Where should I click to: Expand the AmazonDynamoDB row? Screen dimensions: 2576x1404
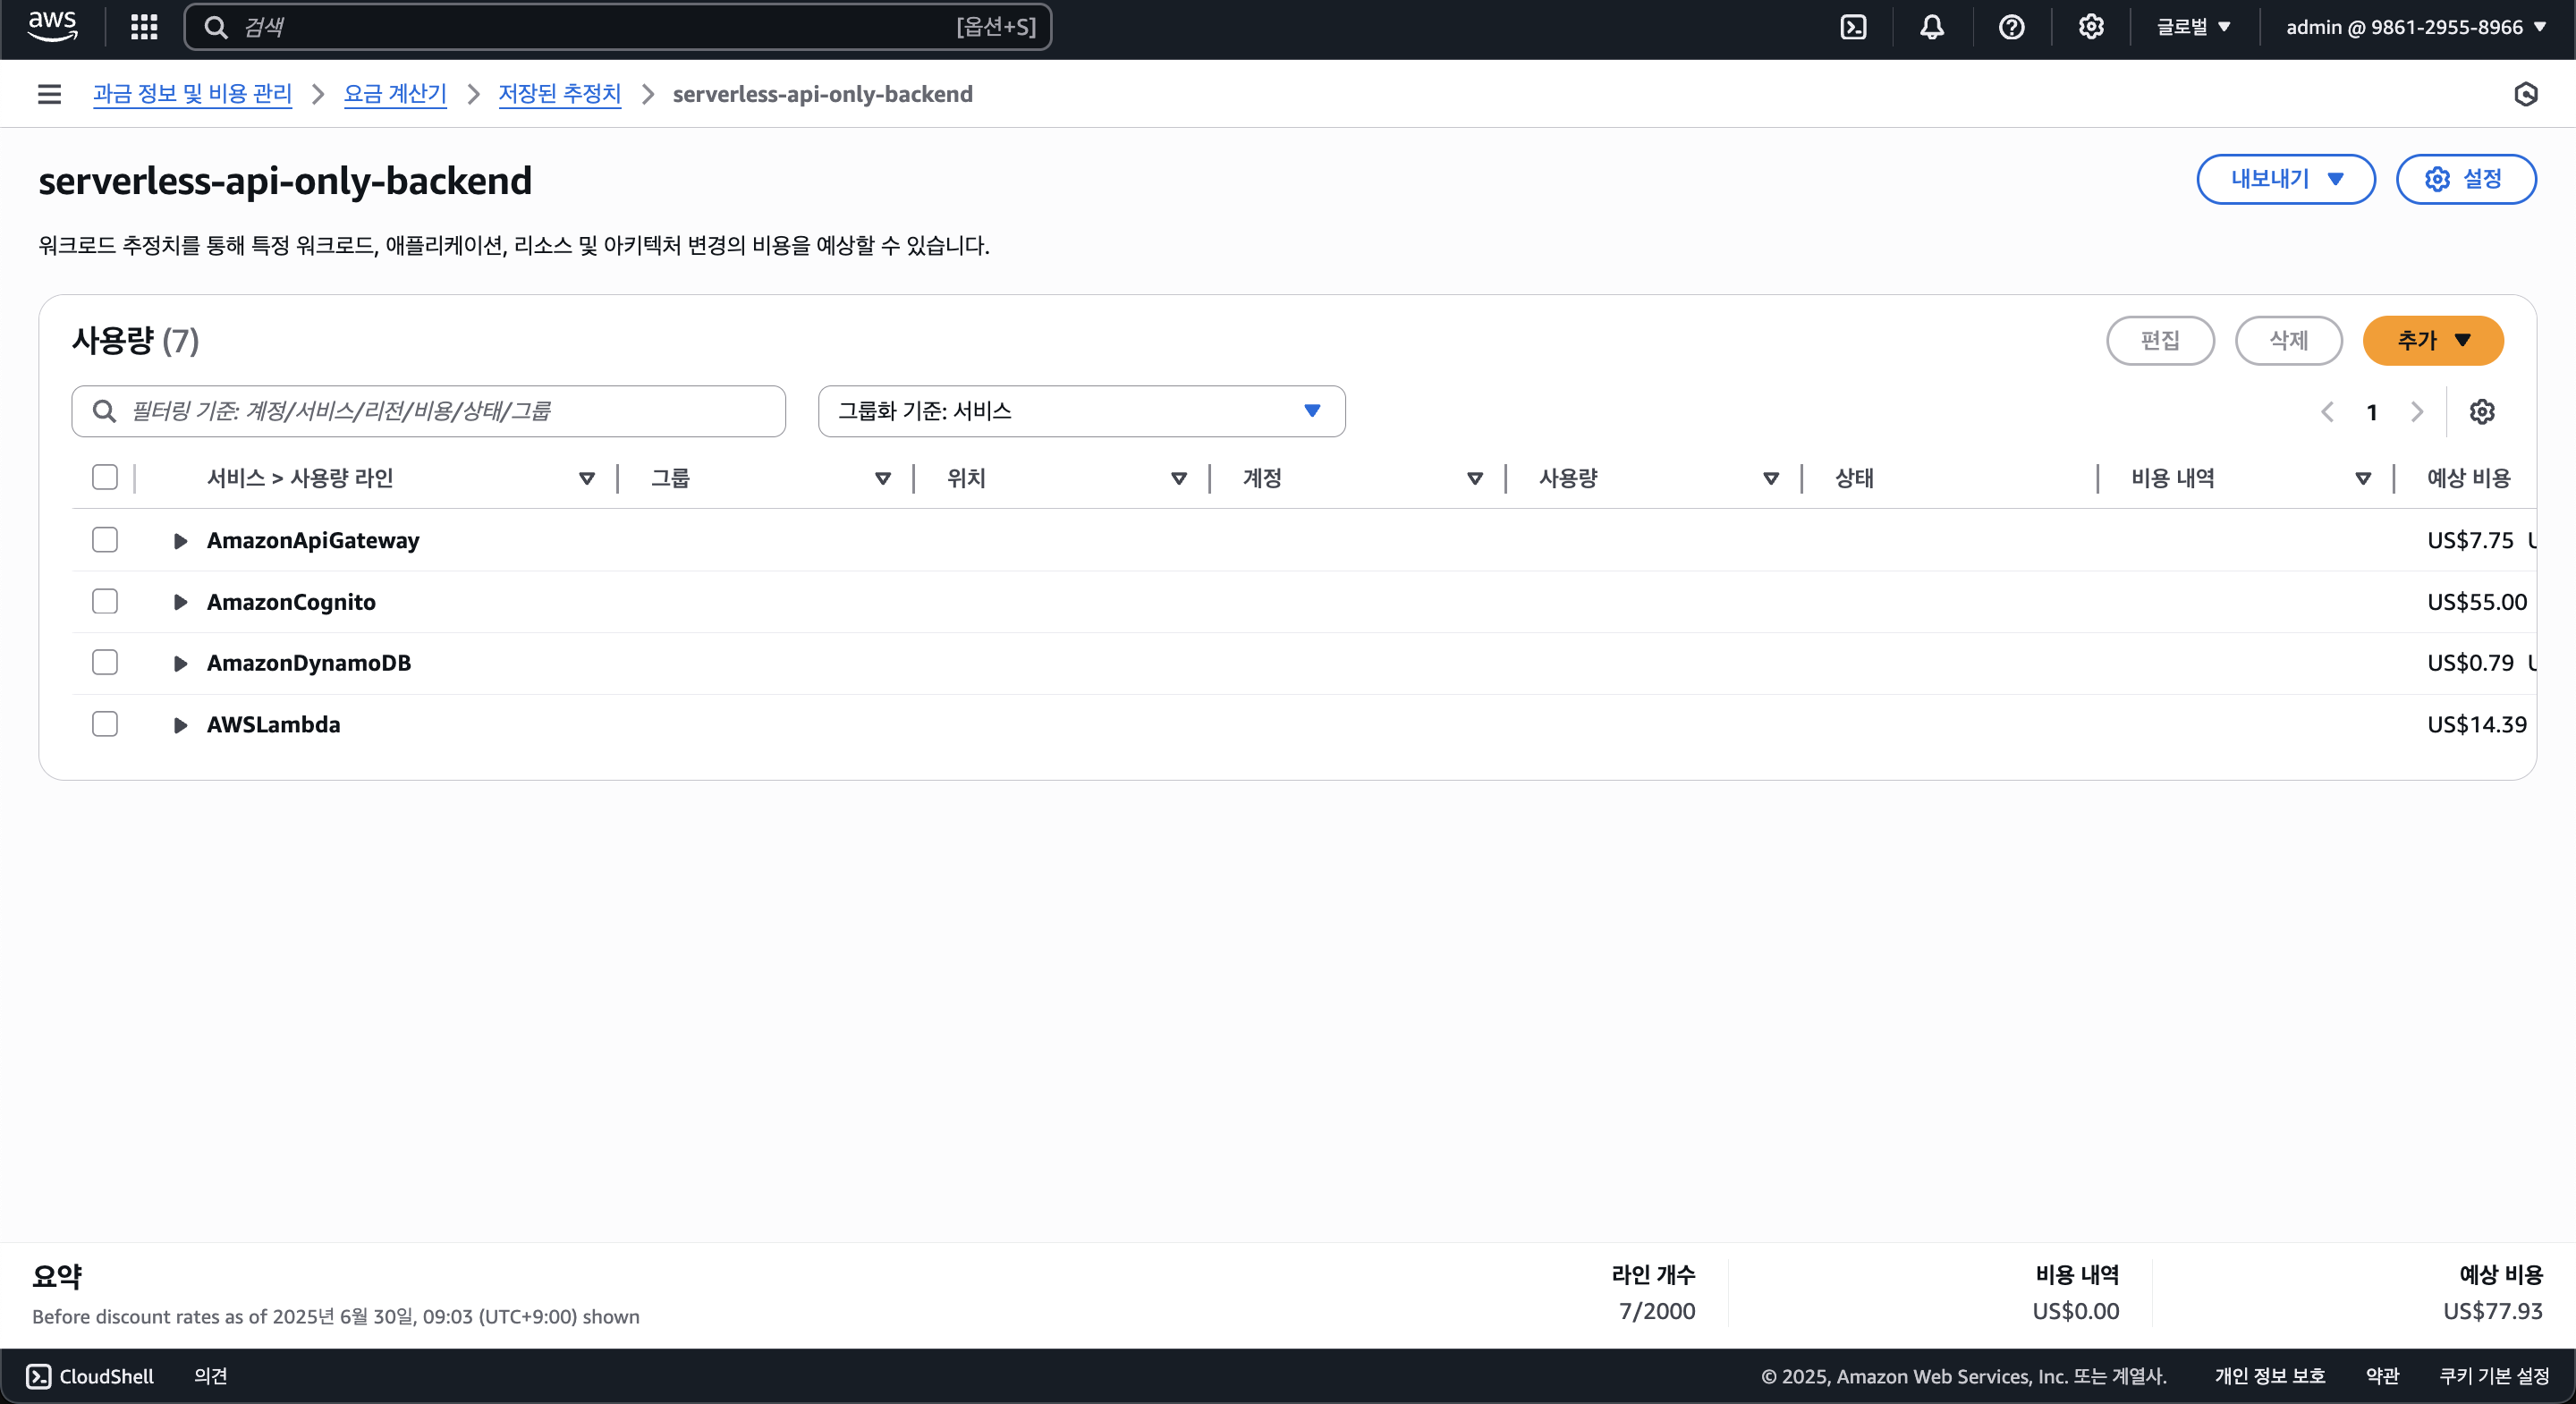click(180, 664)
